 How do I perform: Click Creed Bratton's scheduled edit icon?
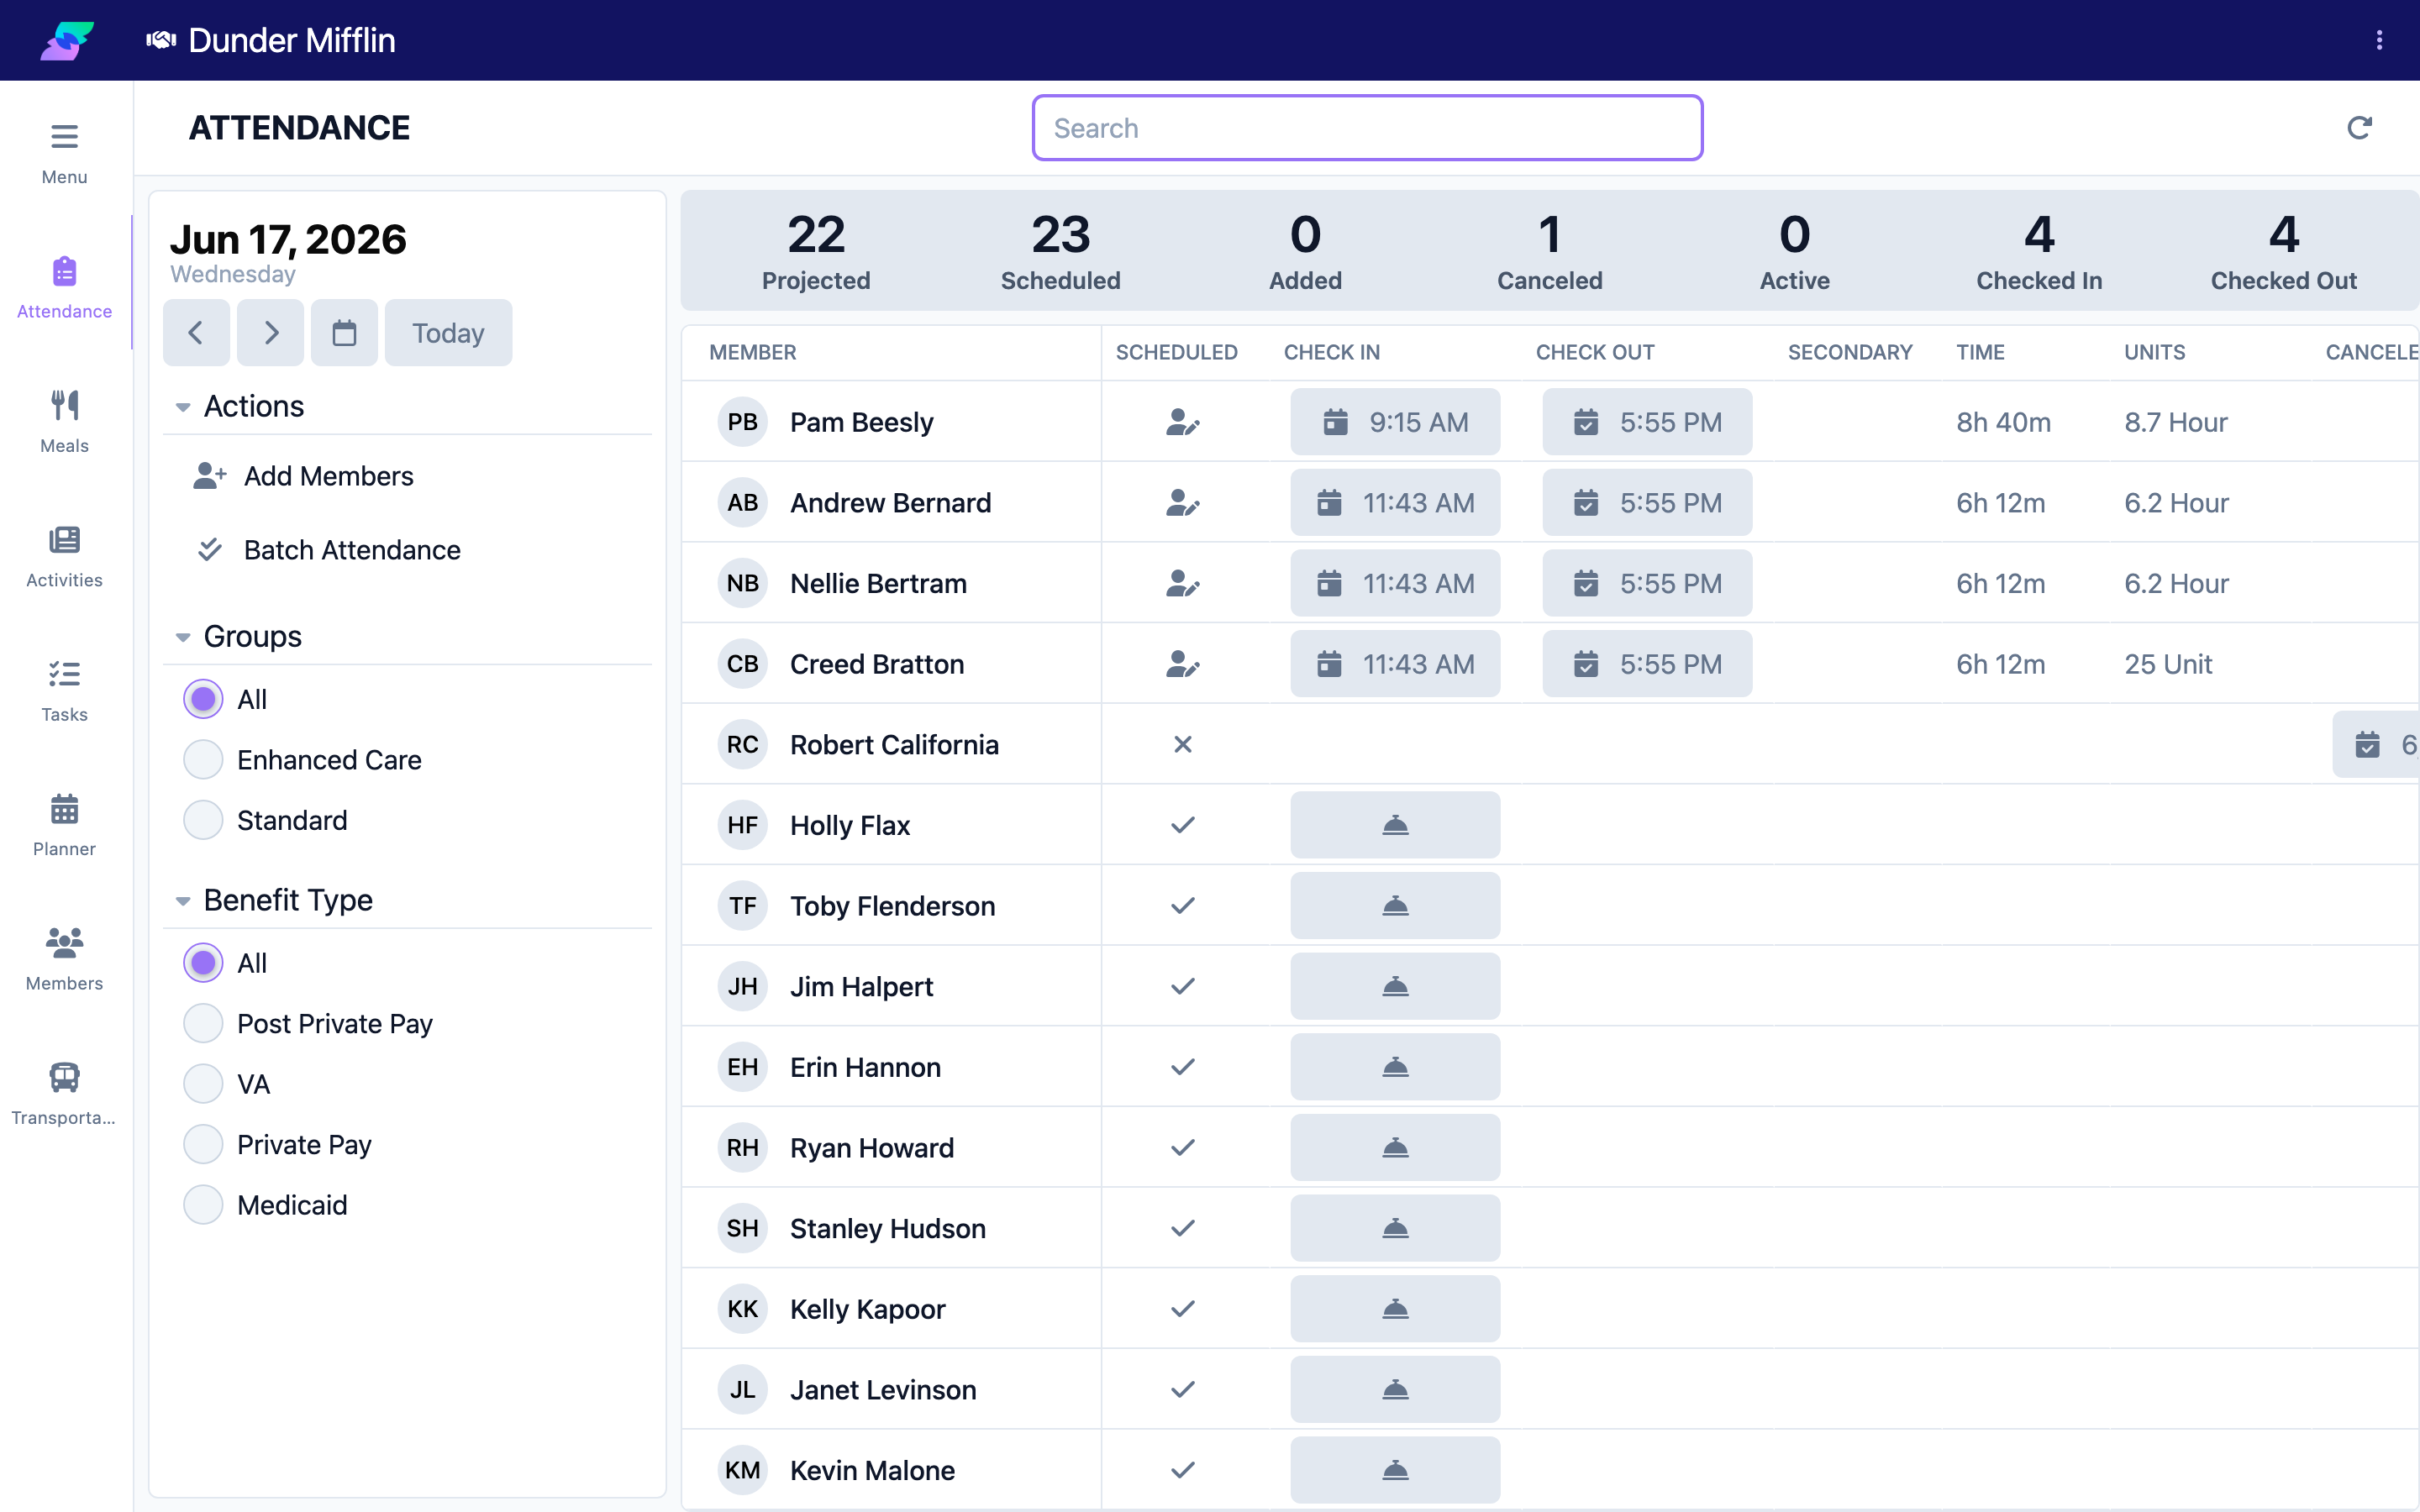tap(1182, 664)
